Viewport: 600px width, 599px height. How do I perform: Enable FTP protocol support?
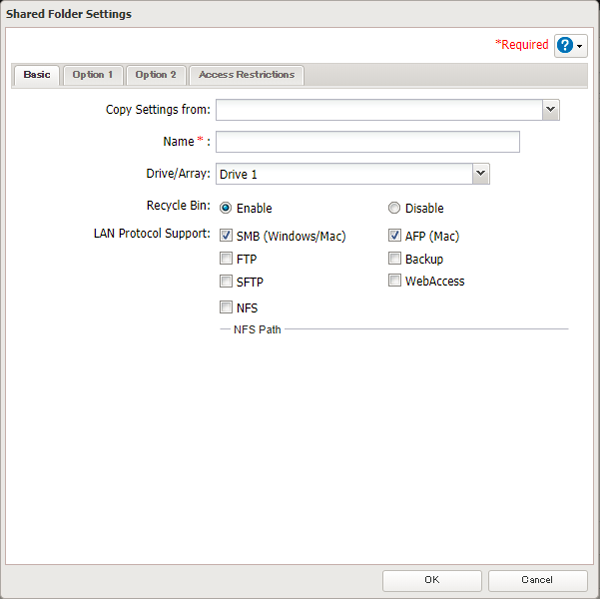(x=226, y=259)
